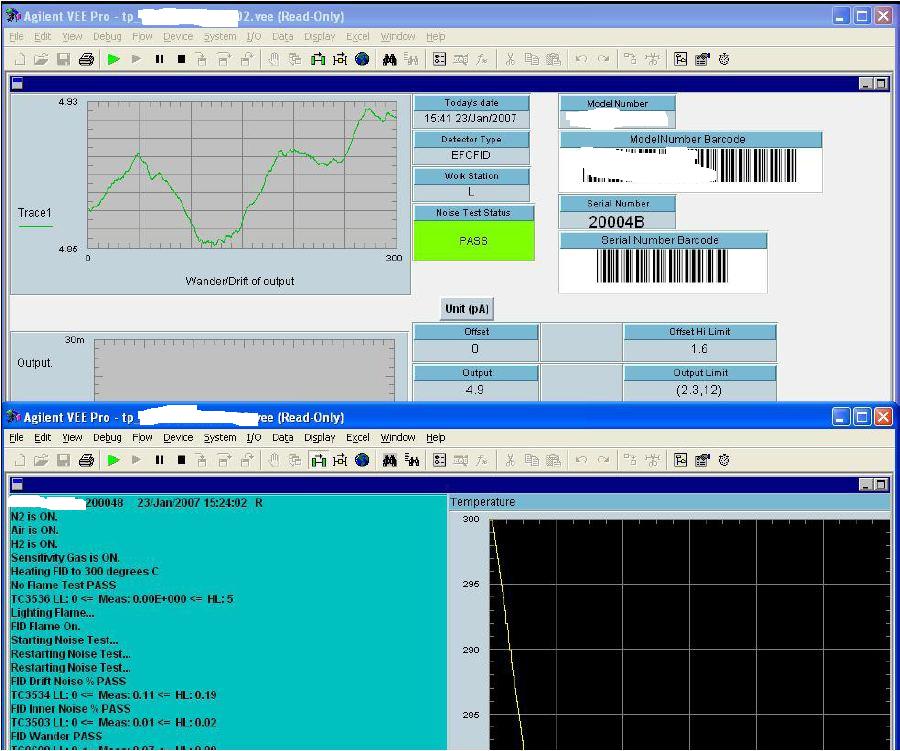
Task: Click the green Run button in the upper window
Action: 113,60
